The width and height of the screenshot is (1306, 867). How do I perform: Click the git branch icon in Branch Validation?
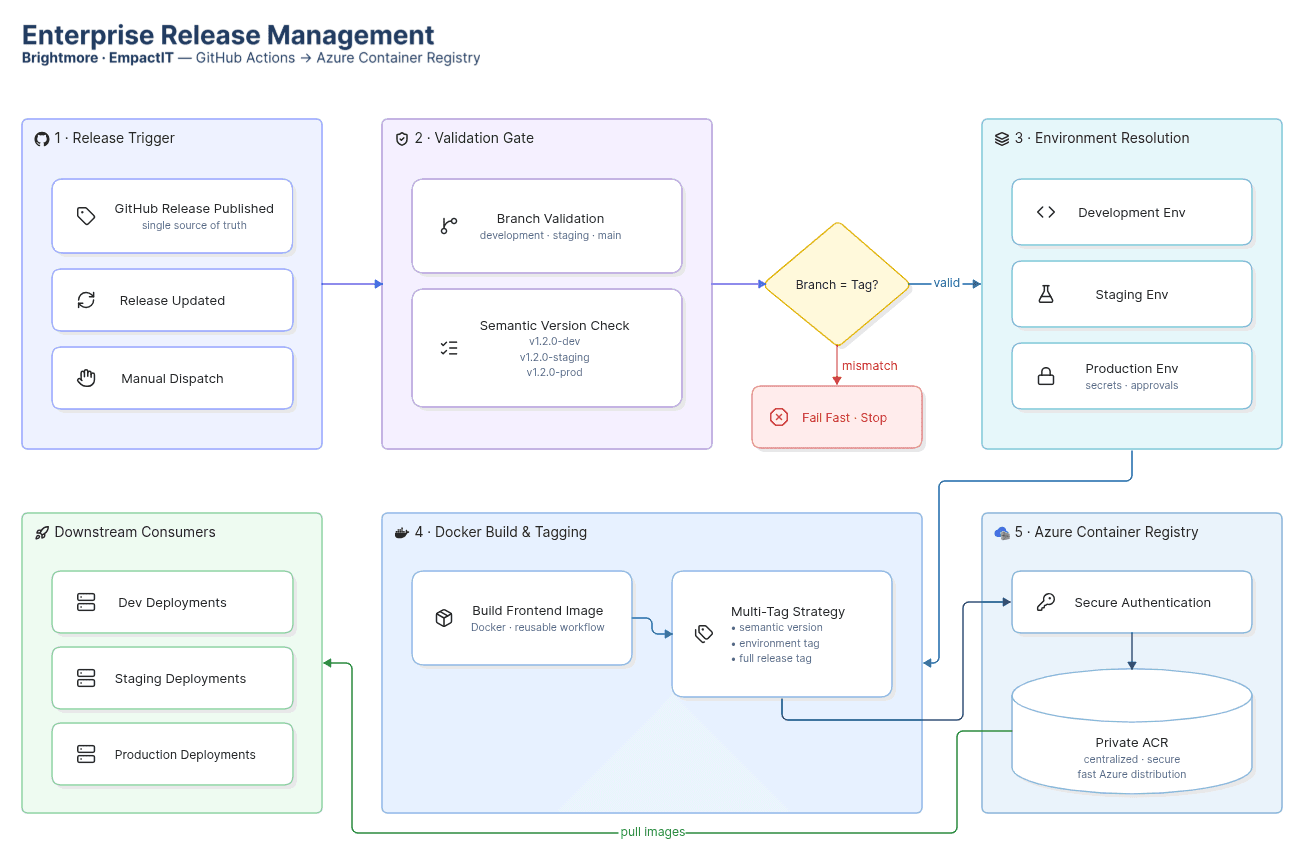point(449,226)
